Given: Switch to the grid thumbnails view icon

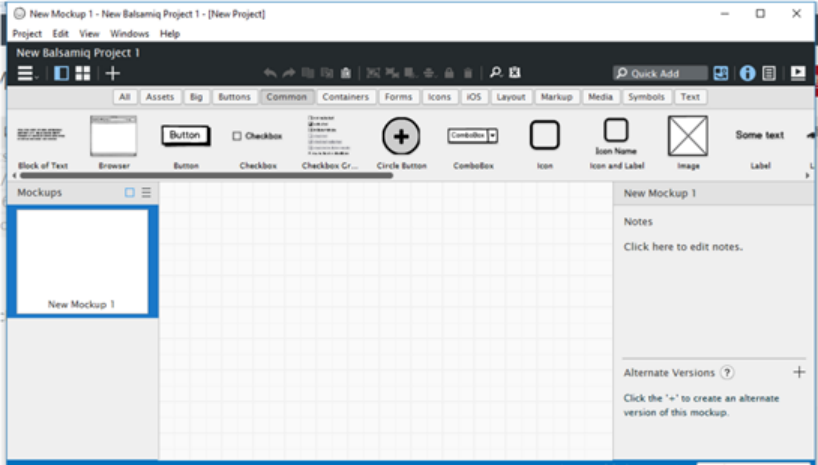Looking at the screenshot, I should tap(82, 73).
